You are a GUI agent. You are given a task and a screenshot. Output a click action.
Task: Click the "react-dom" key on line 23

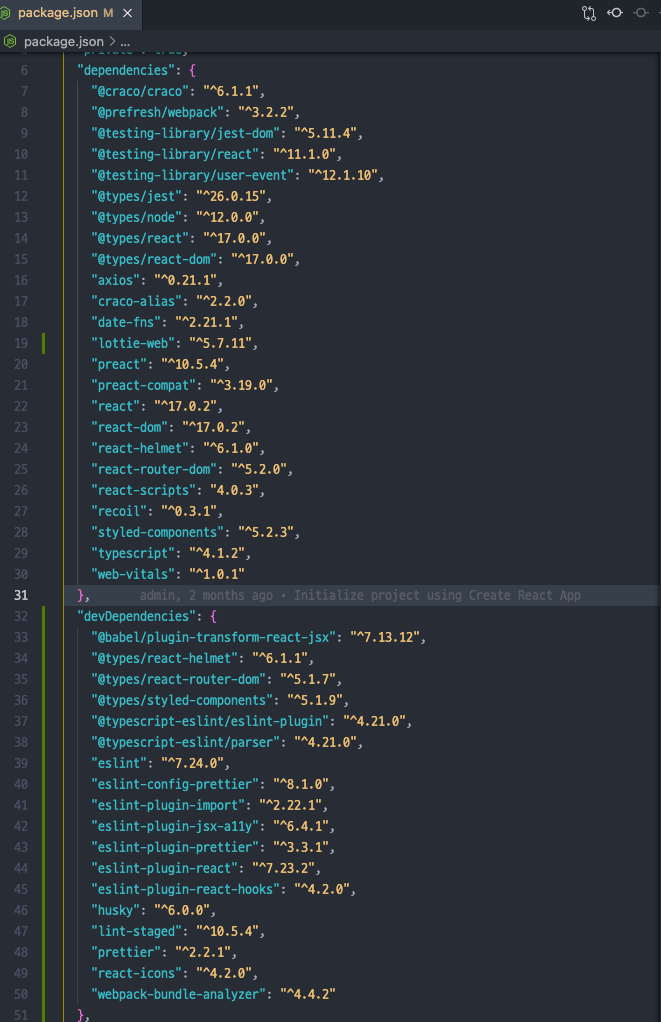(129, 427)
